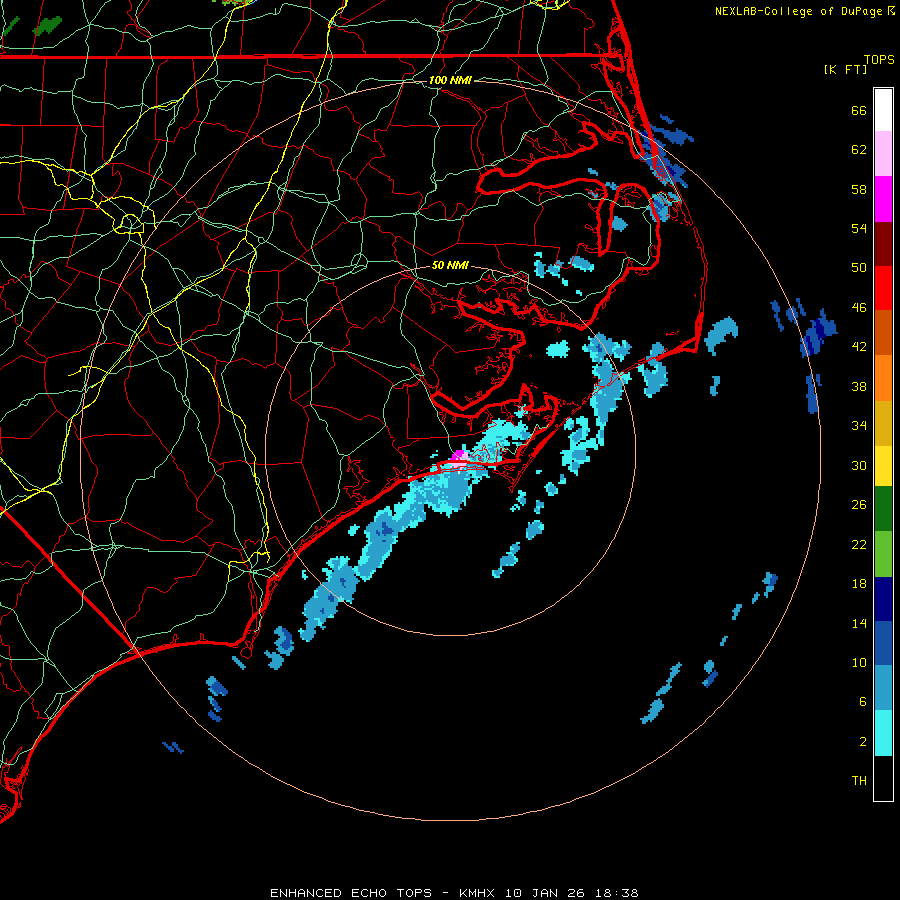The image size is (900, 900).
Task: Click the legend value 10
Action: [859, 663]
